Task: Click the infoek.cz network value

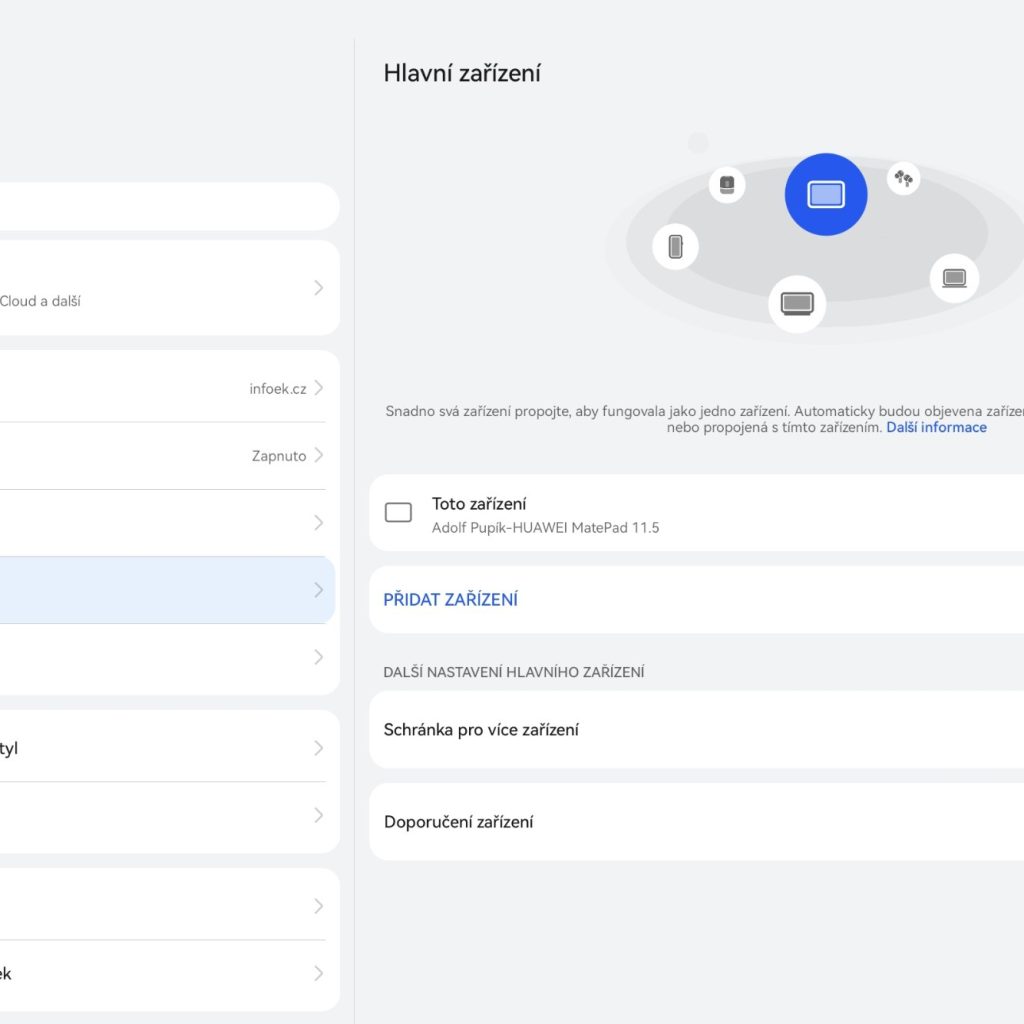Action: [x=278, y=389]
